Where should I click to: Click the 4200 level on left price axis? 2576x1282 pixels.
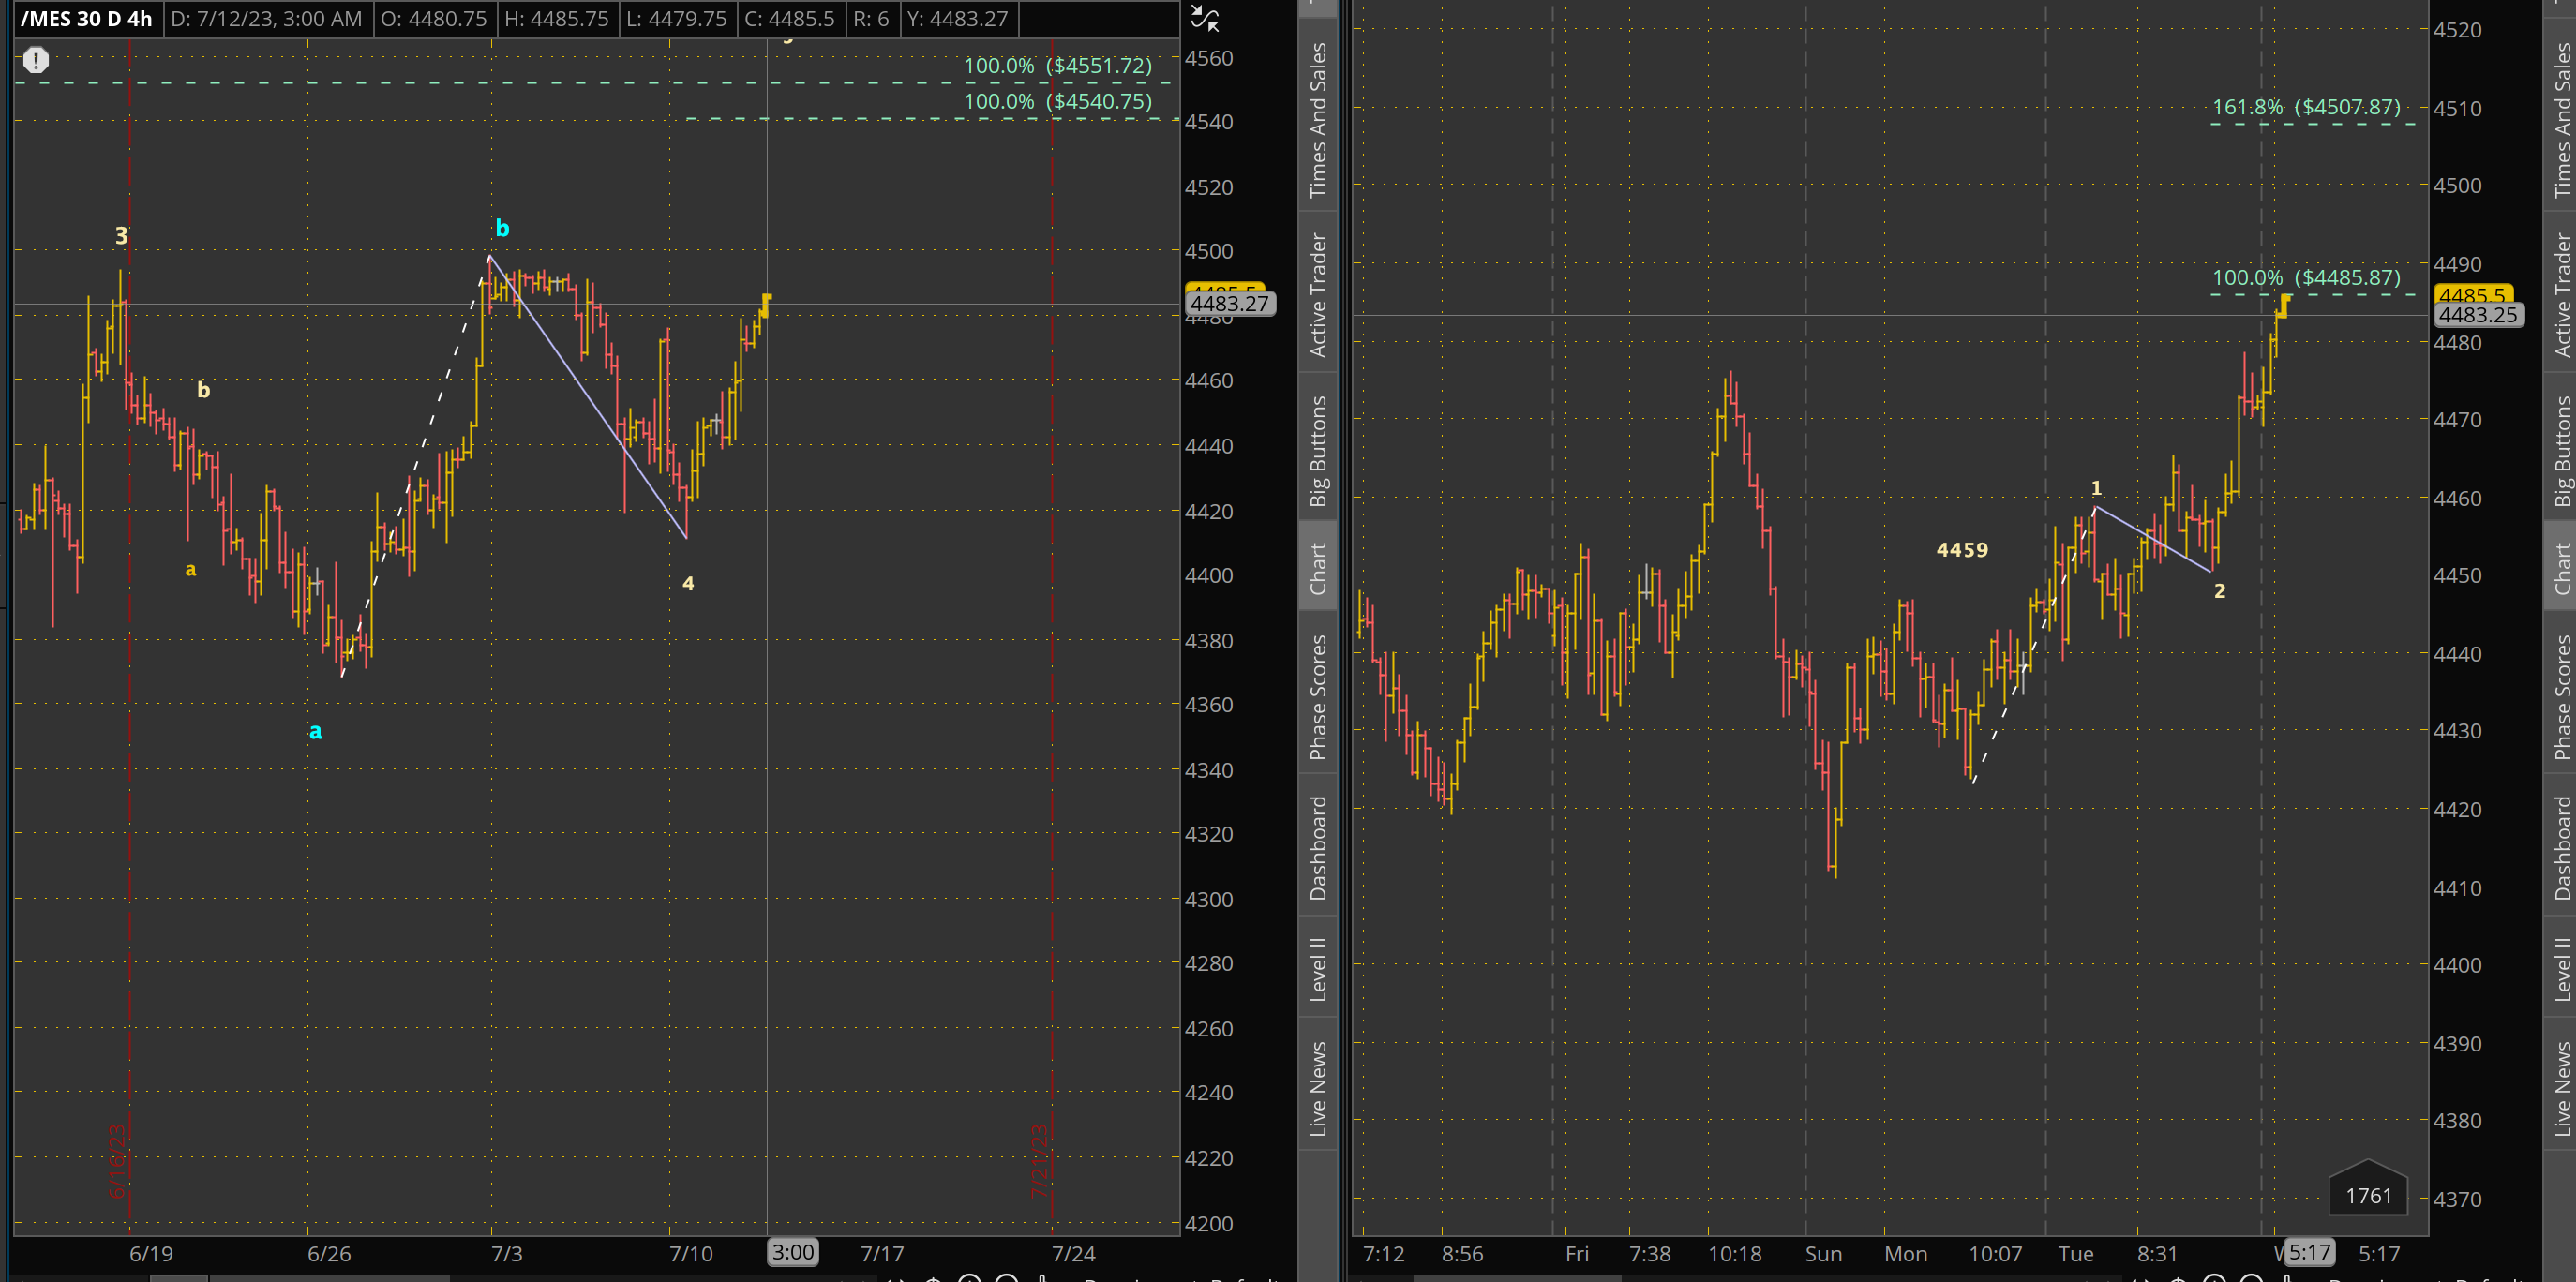1209,1223
